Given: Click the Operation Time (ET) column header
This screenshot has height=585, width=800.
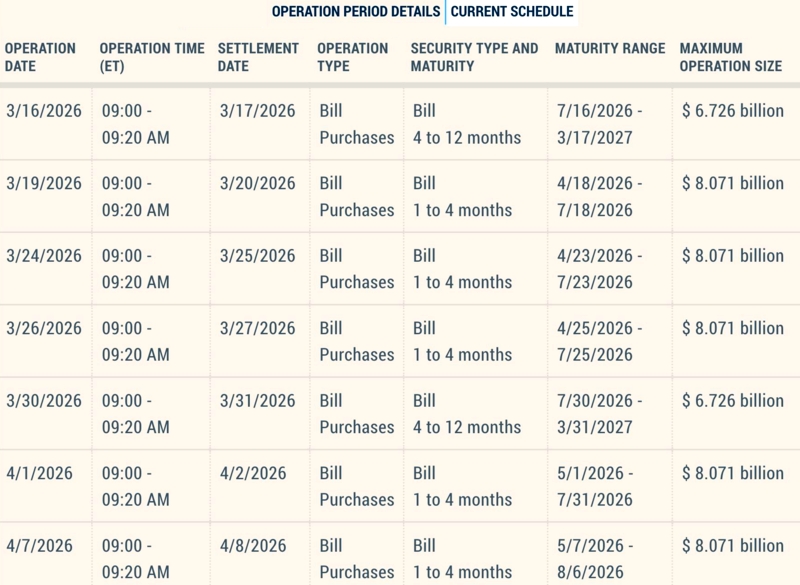Looking at the screenshot, I should [x=152, y=57].
